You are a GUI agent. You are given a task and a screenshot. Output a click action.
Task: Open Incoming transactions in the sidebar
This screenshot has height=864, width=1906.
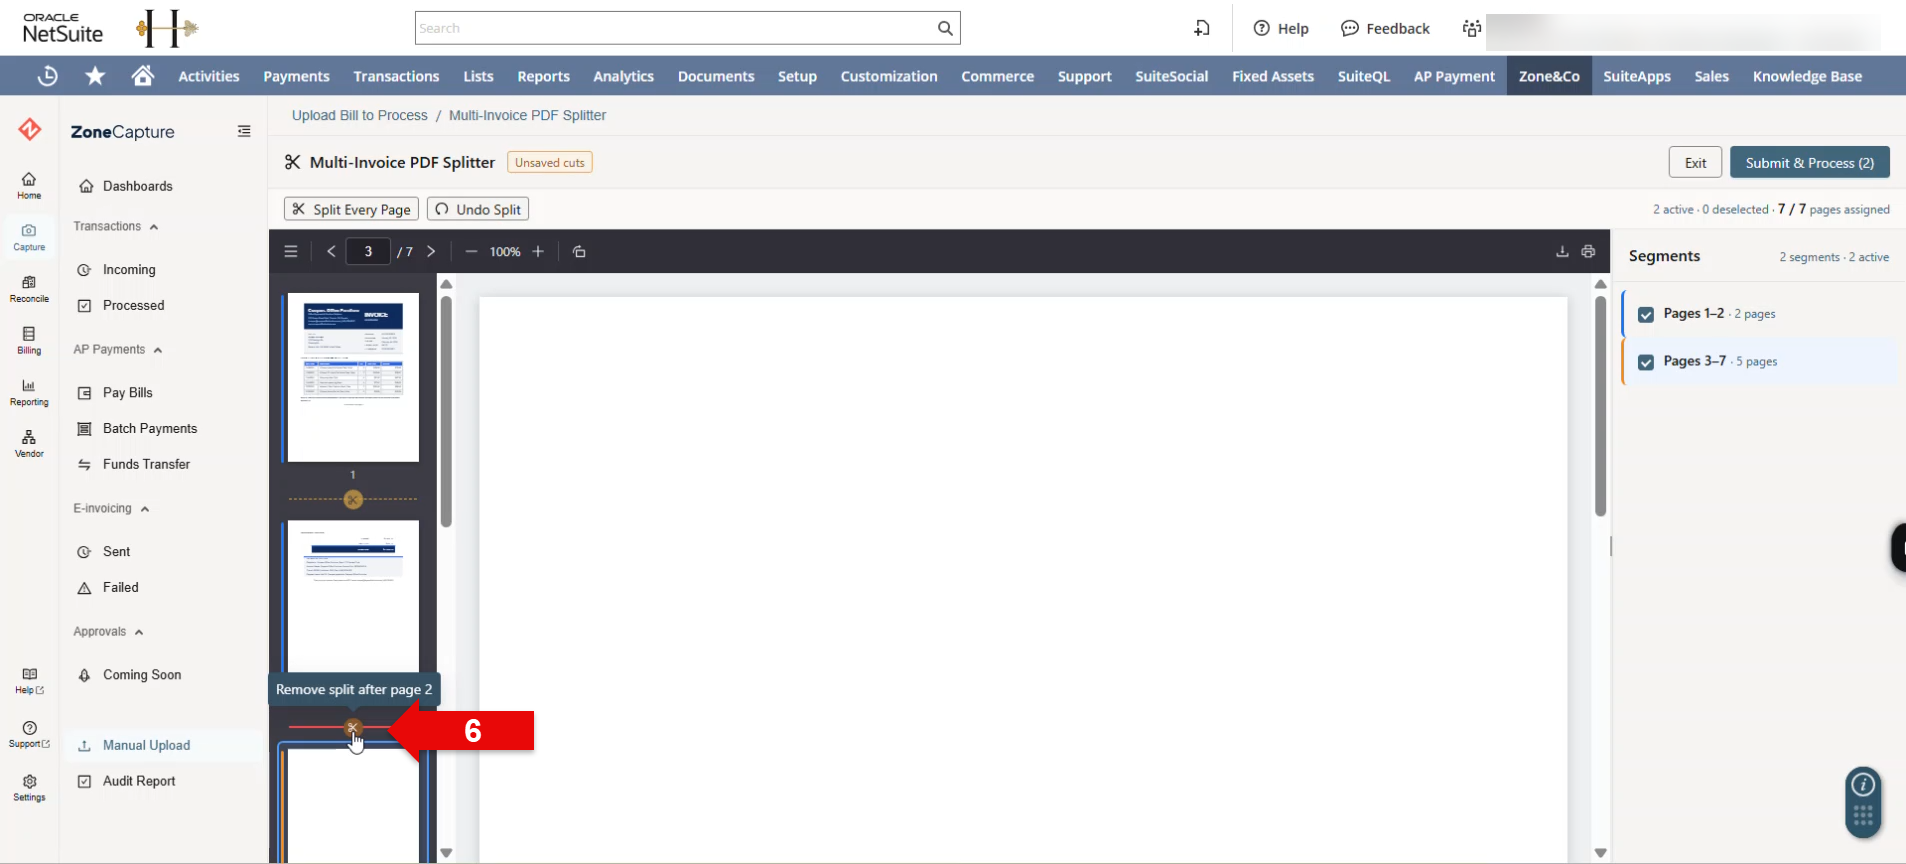click(129, 270)
